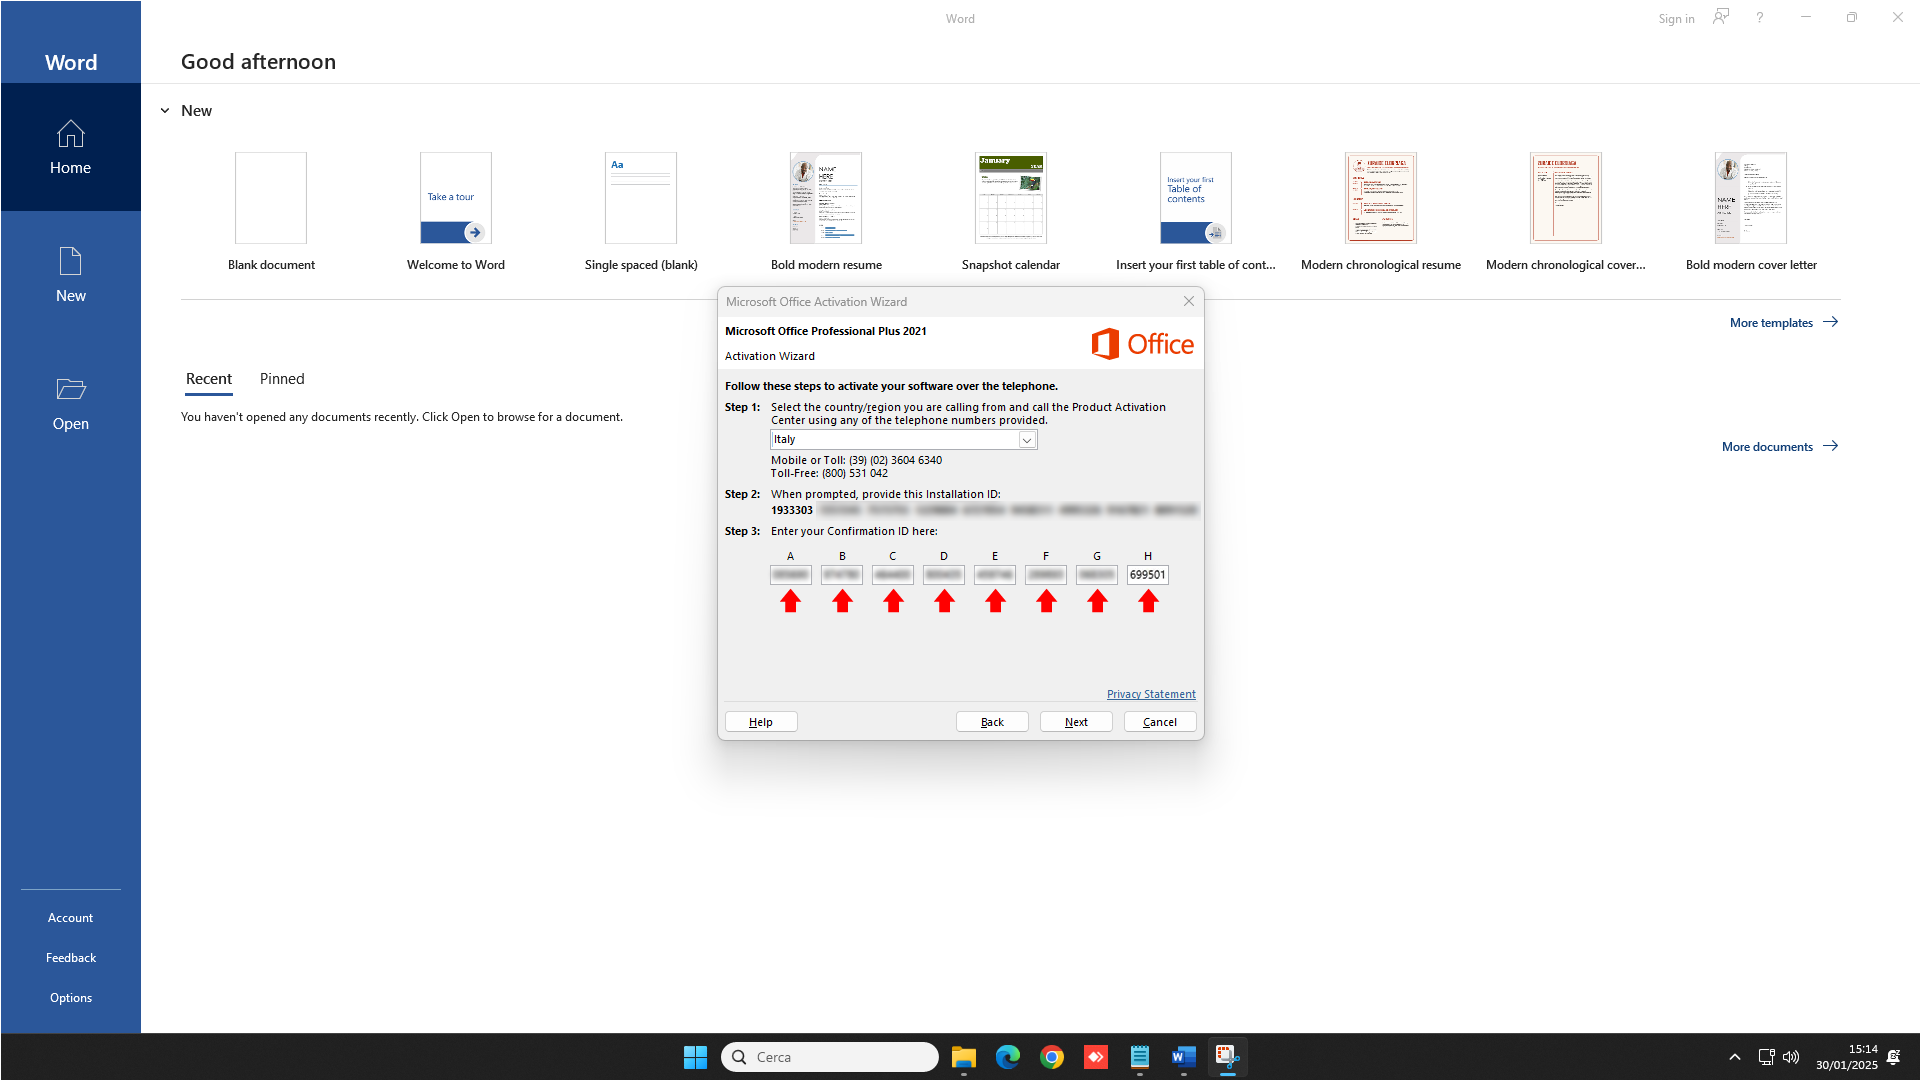Close the Office Activation Wizard dialog

click(x=1188, y=301)
